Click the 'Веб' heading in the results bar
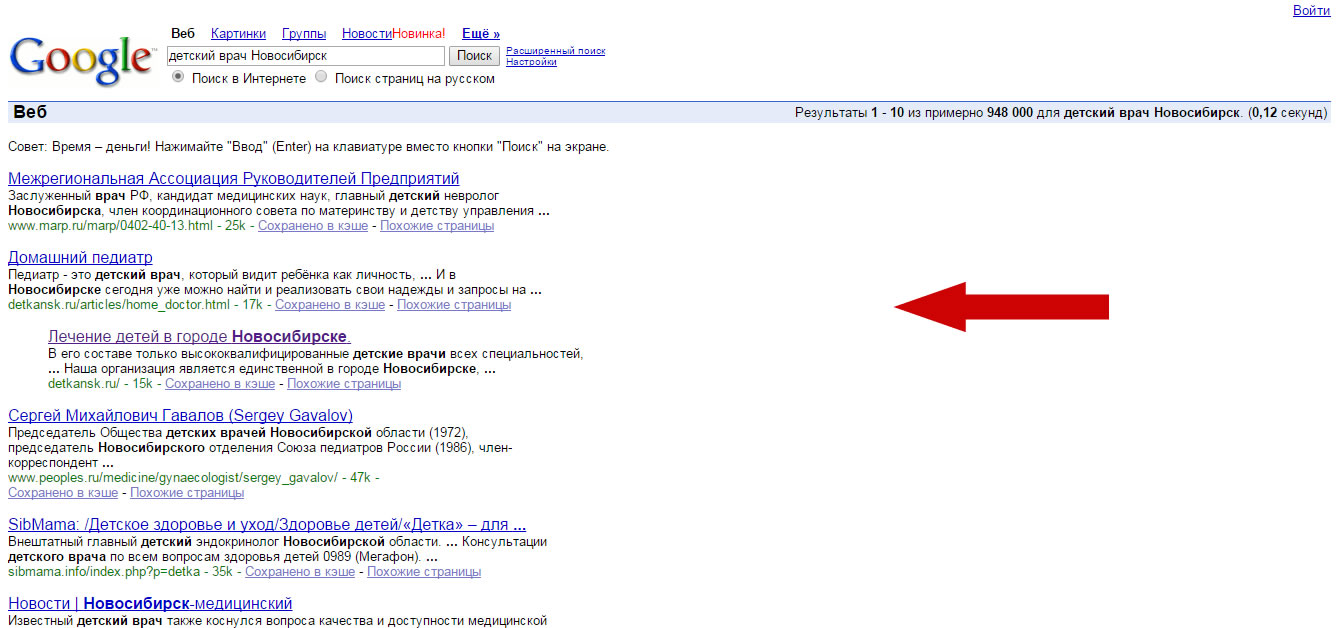Viewport: 1336px width, 628px height. 30,113
